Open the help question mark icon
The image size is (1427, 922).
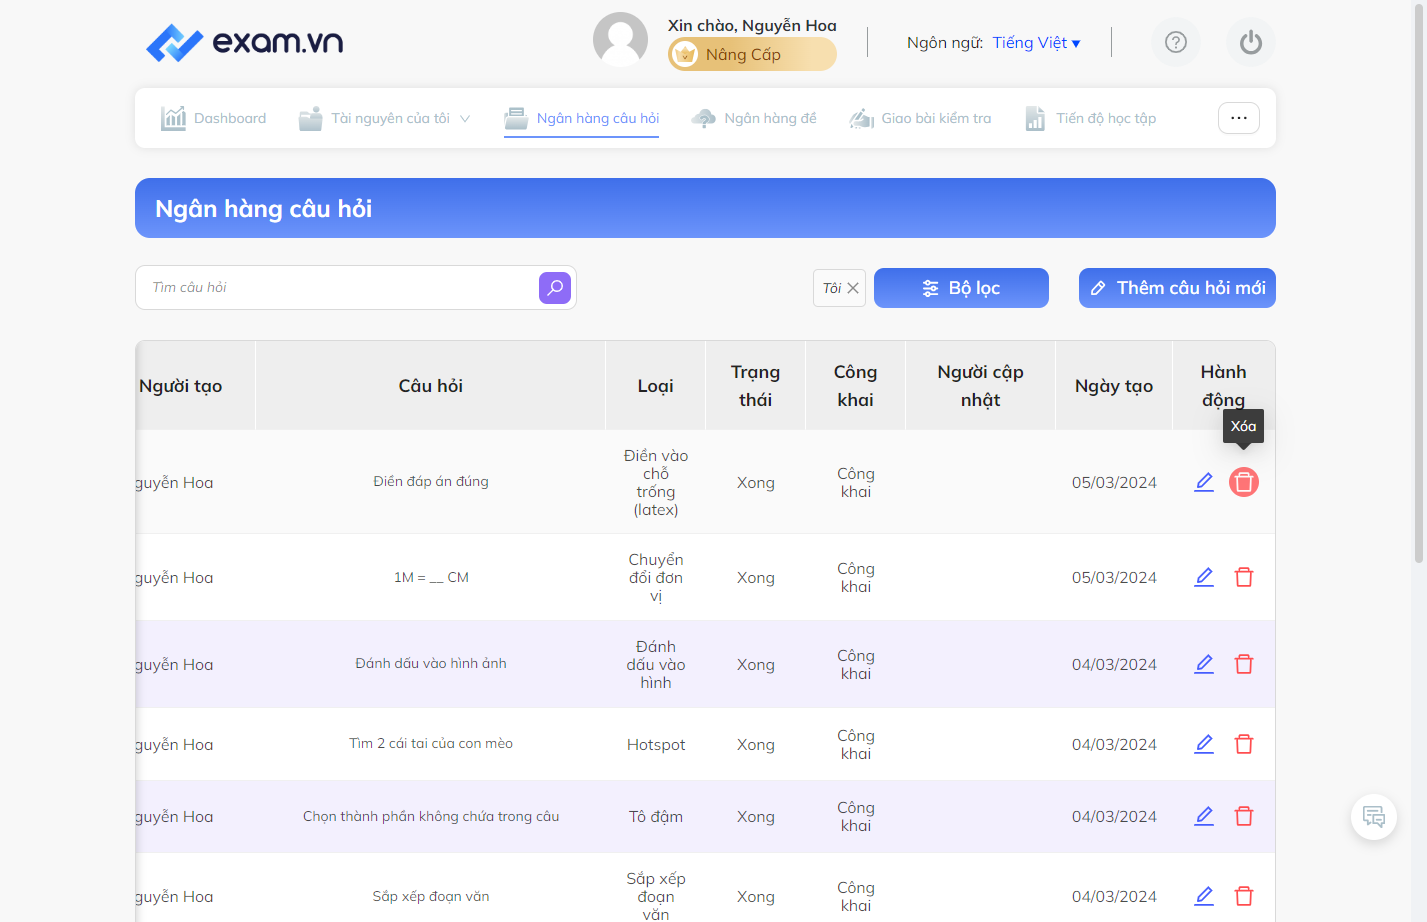(x=1176, y=42)
